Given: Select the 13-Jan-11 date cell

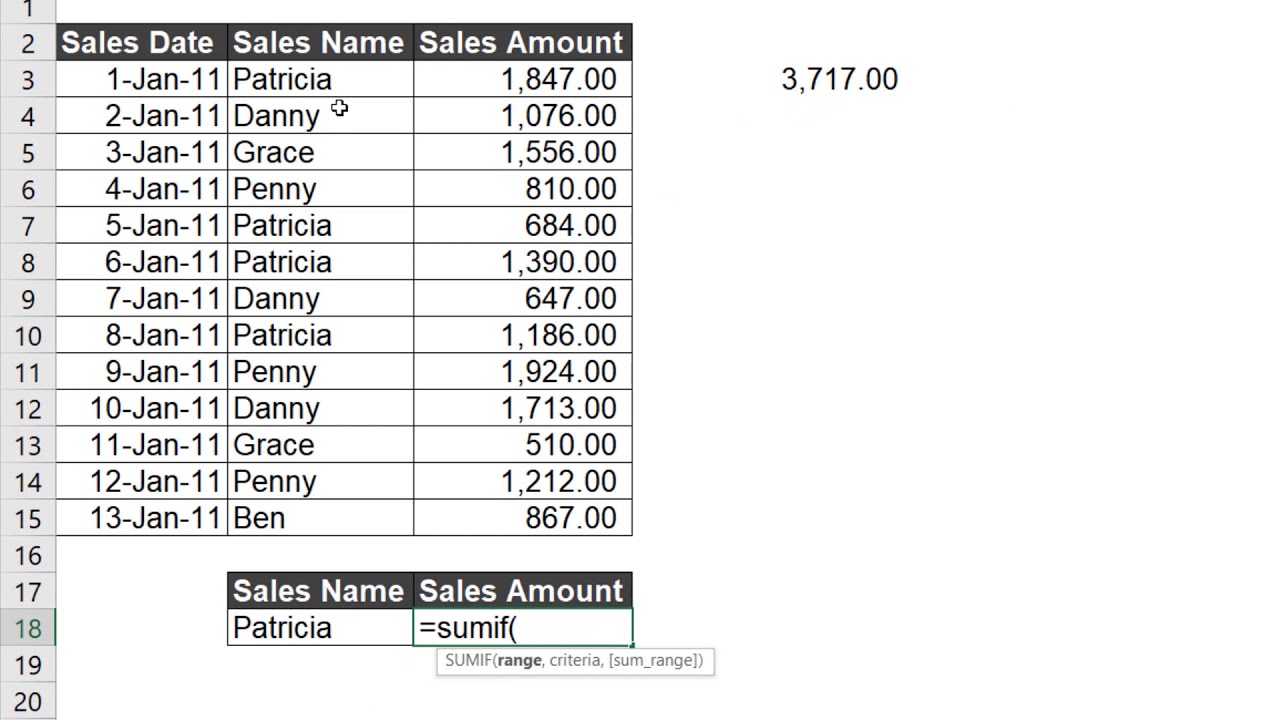Looking at the screenshot, I should coord(141,518).
